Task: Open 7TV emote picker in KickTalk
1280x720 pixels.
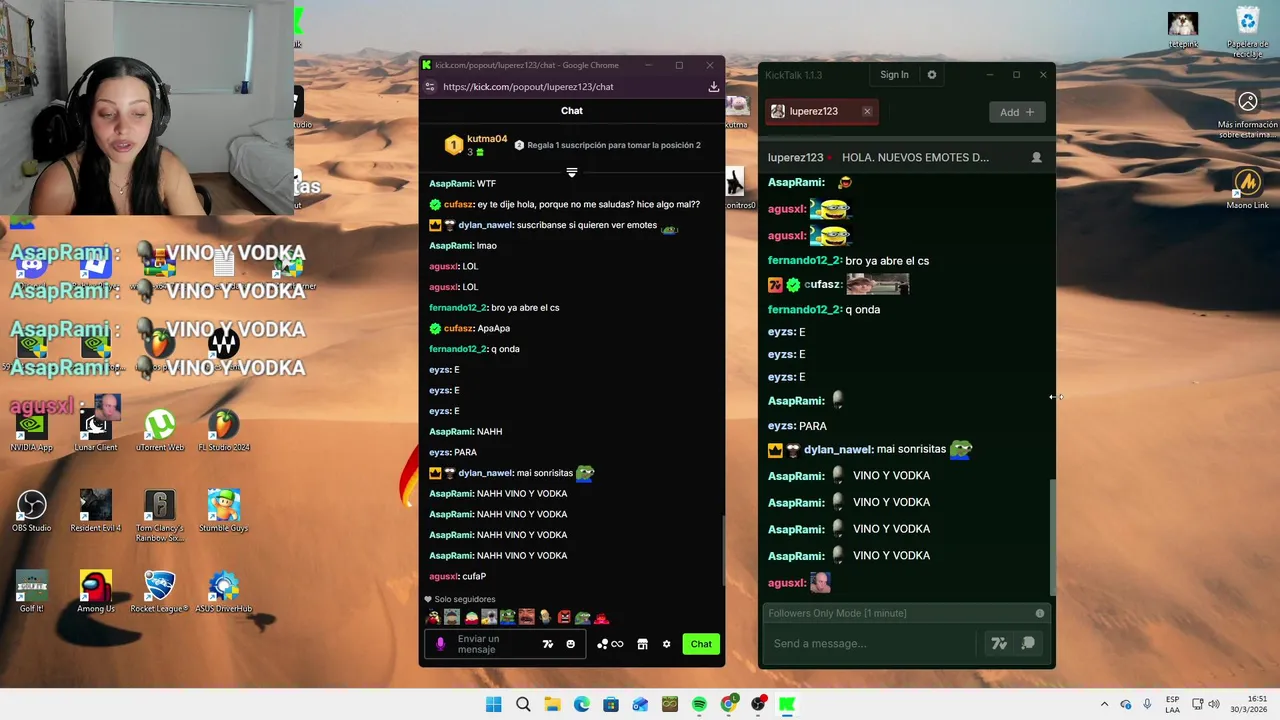Action: tap(998, 643)
